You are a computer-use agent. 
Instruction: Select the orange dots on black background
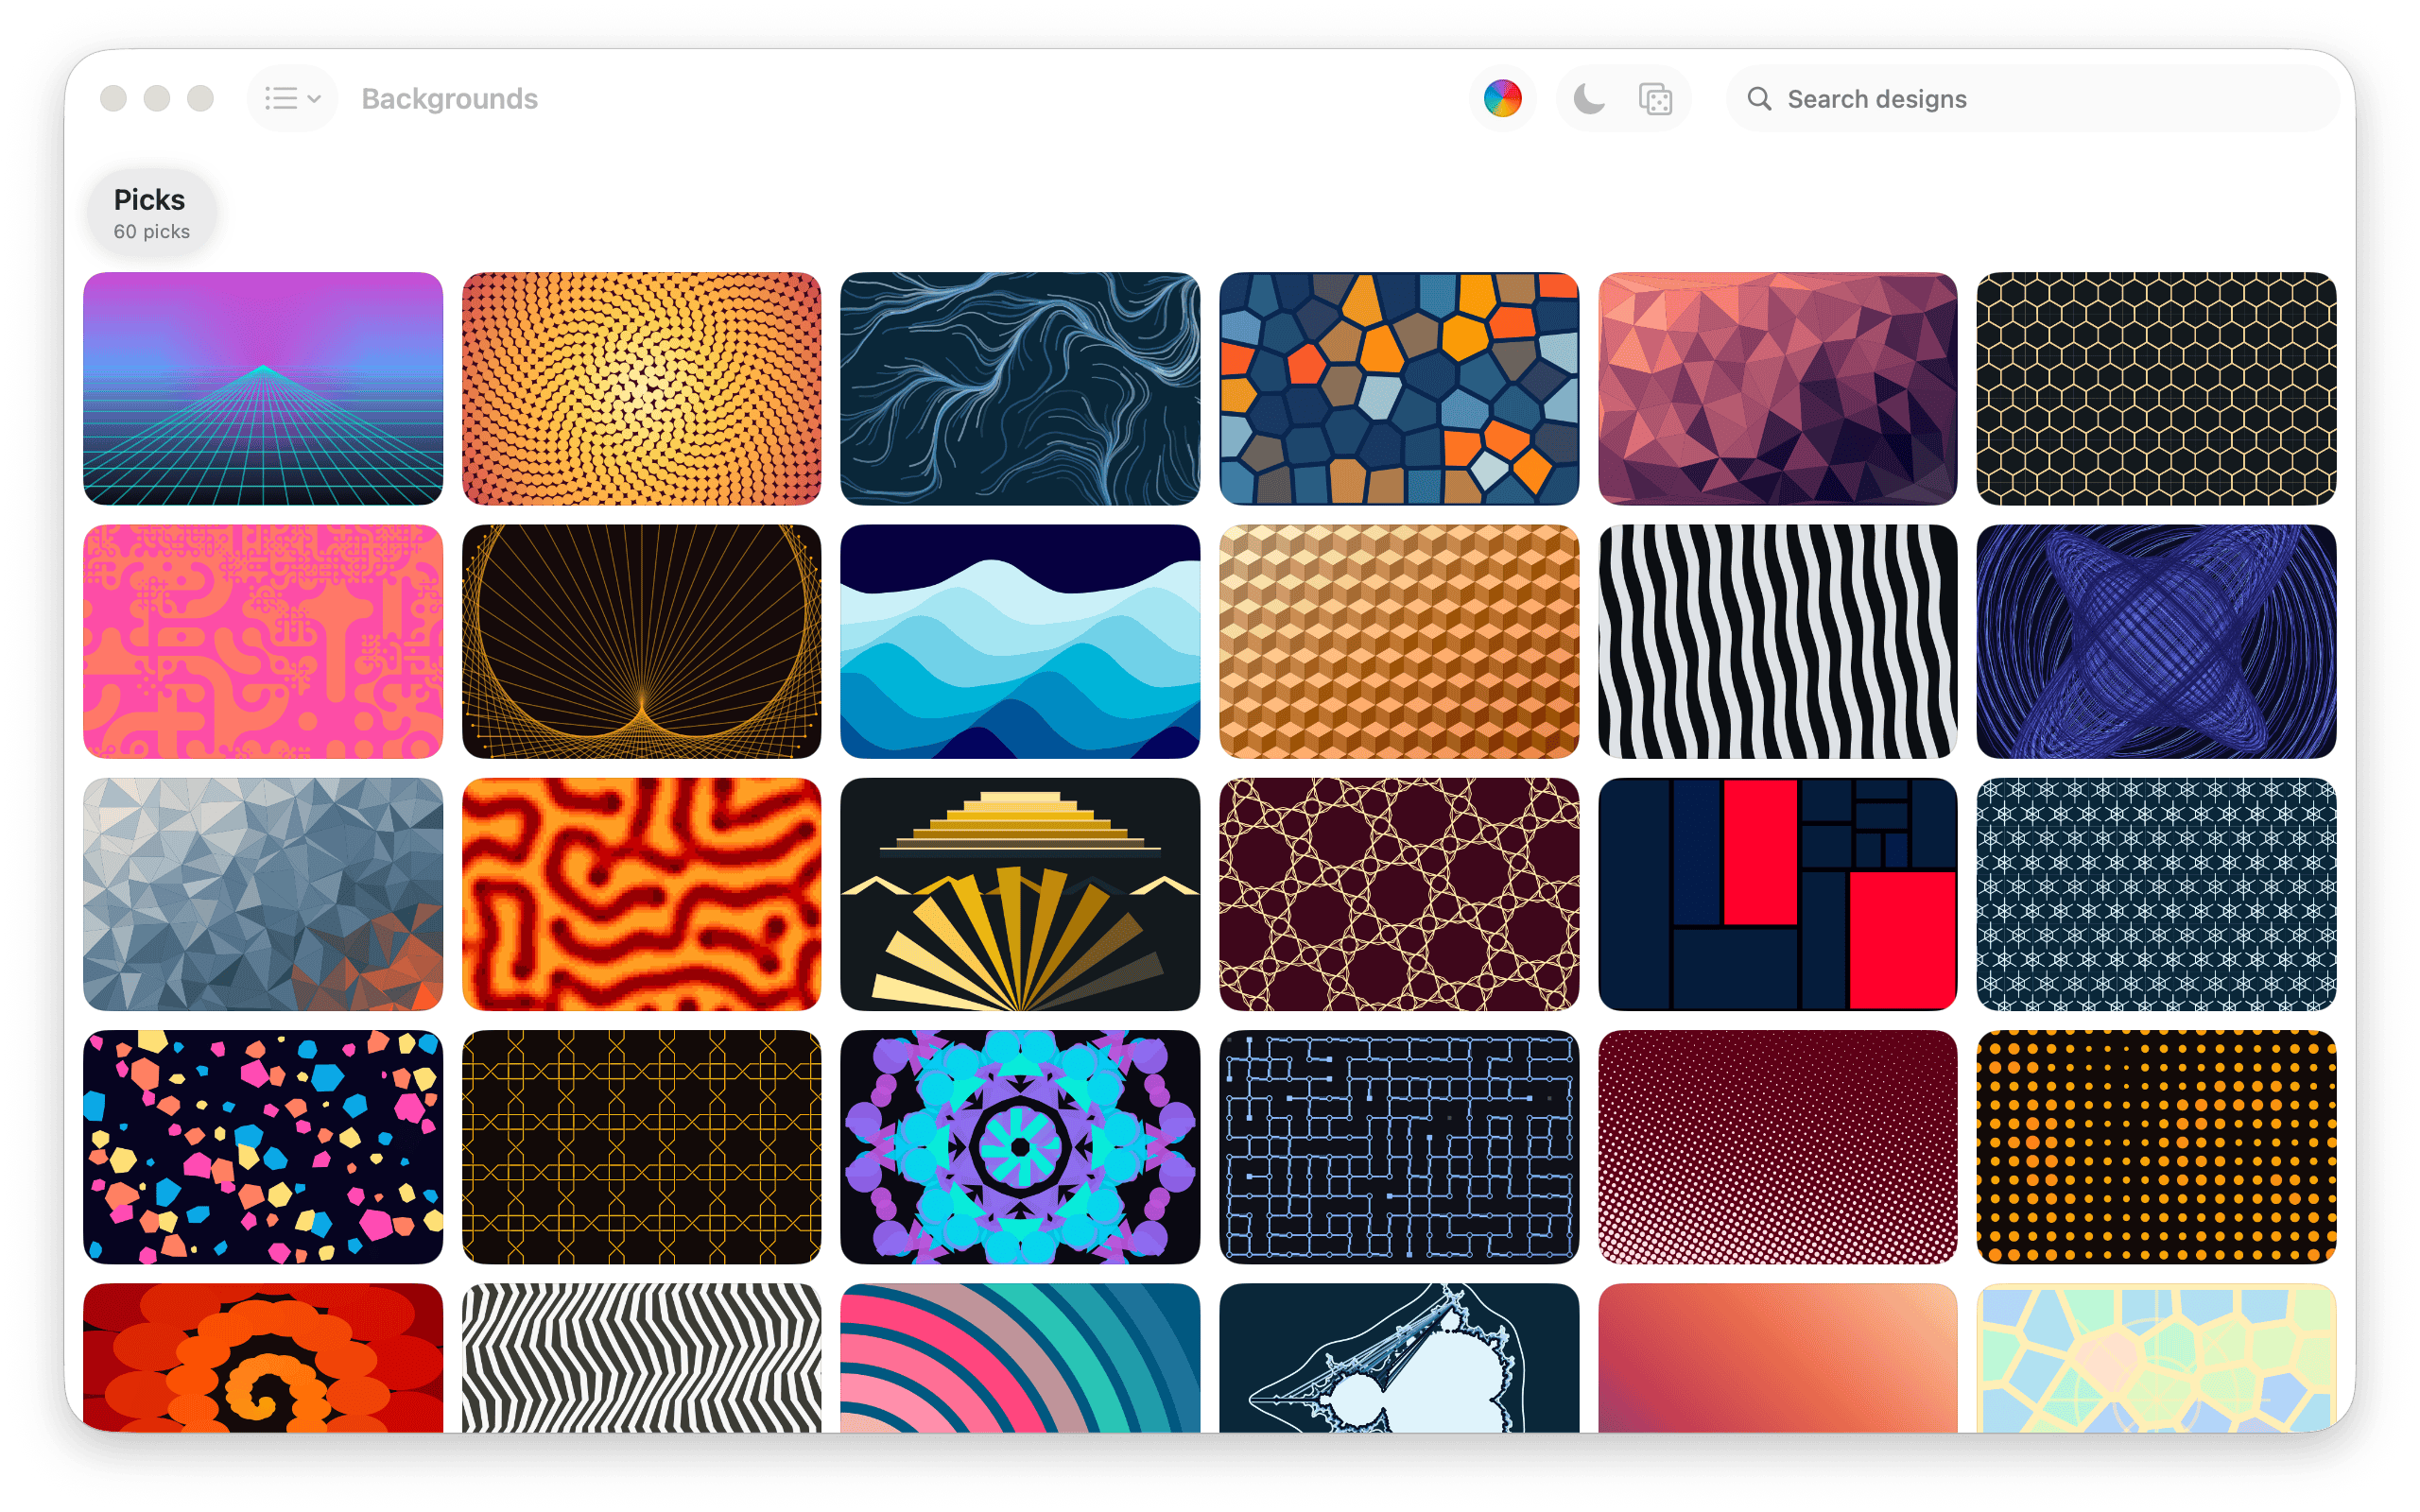tap(2157, 1147)
